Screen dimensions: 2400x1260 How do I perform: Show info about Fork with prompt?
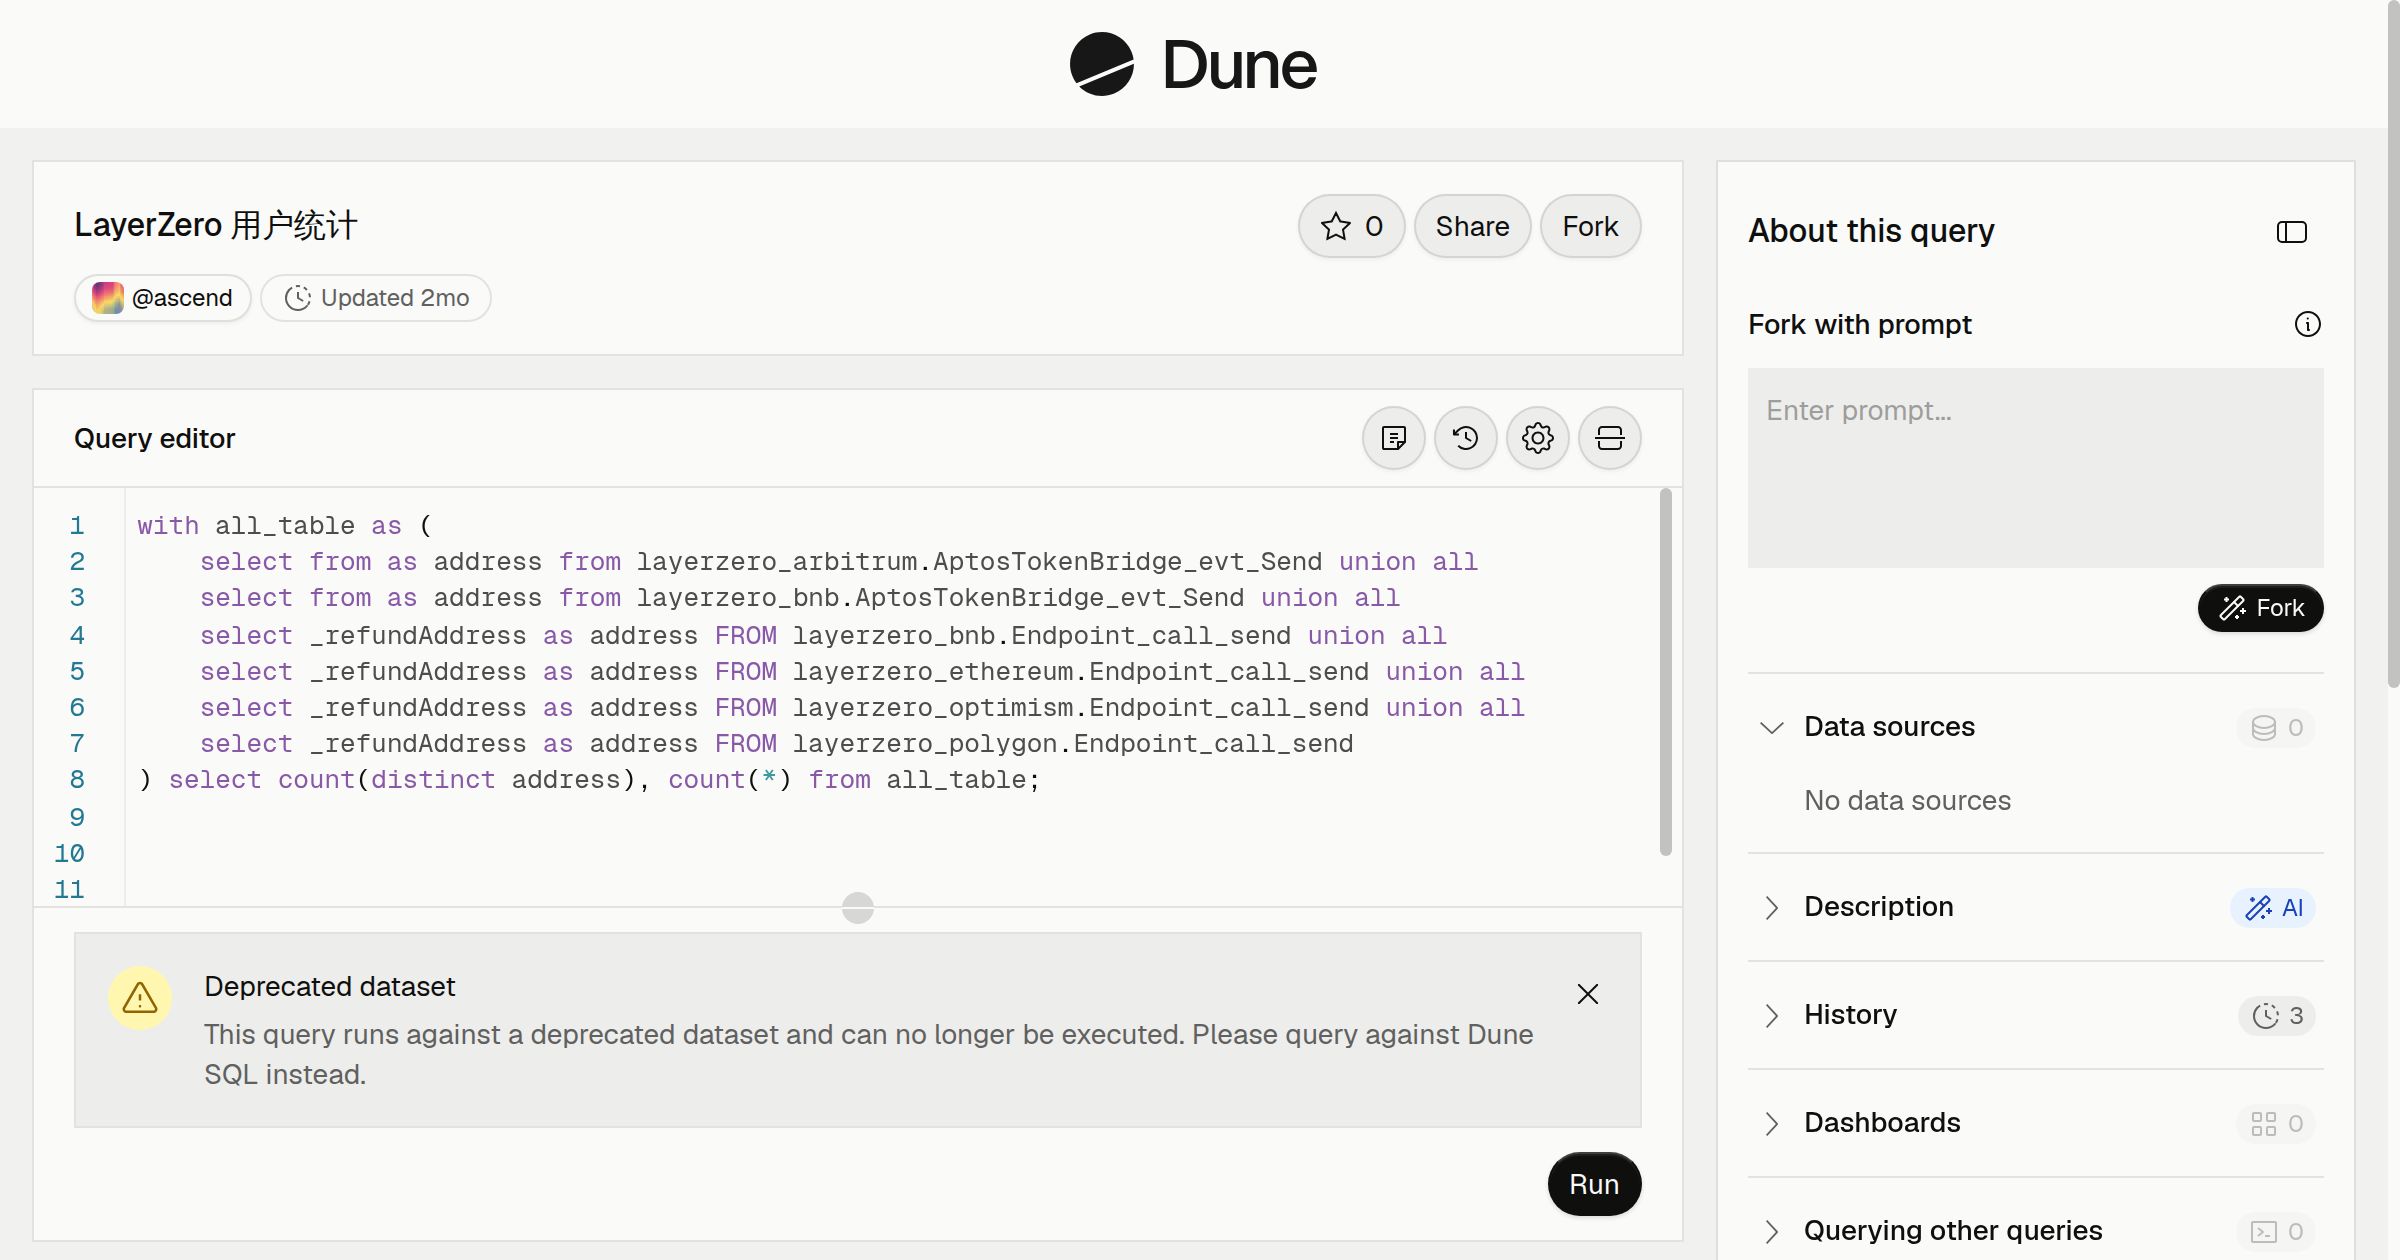click(2307, 324)
